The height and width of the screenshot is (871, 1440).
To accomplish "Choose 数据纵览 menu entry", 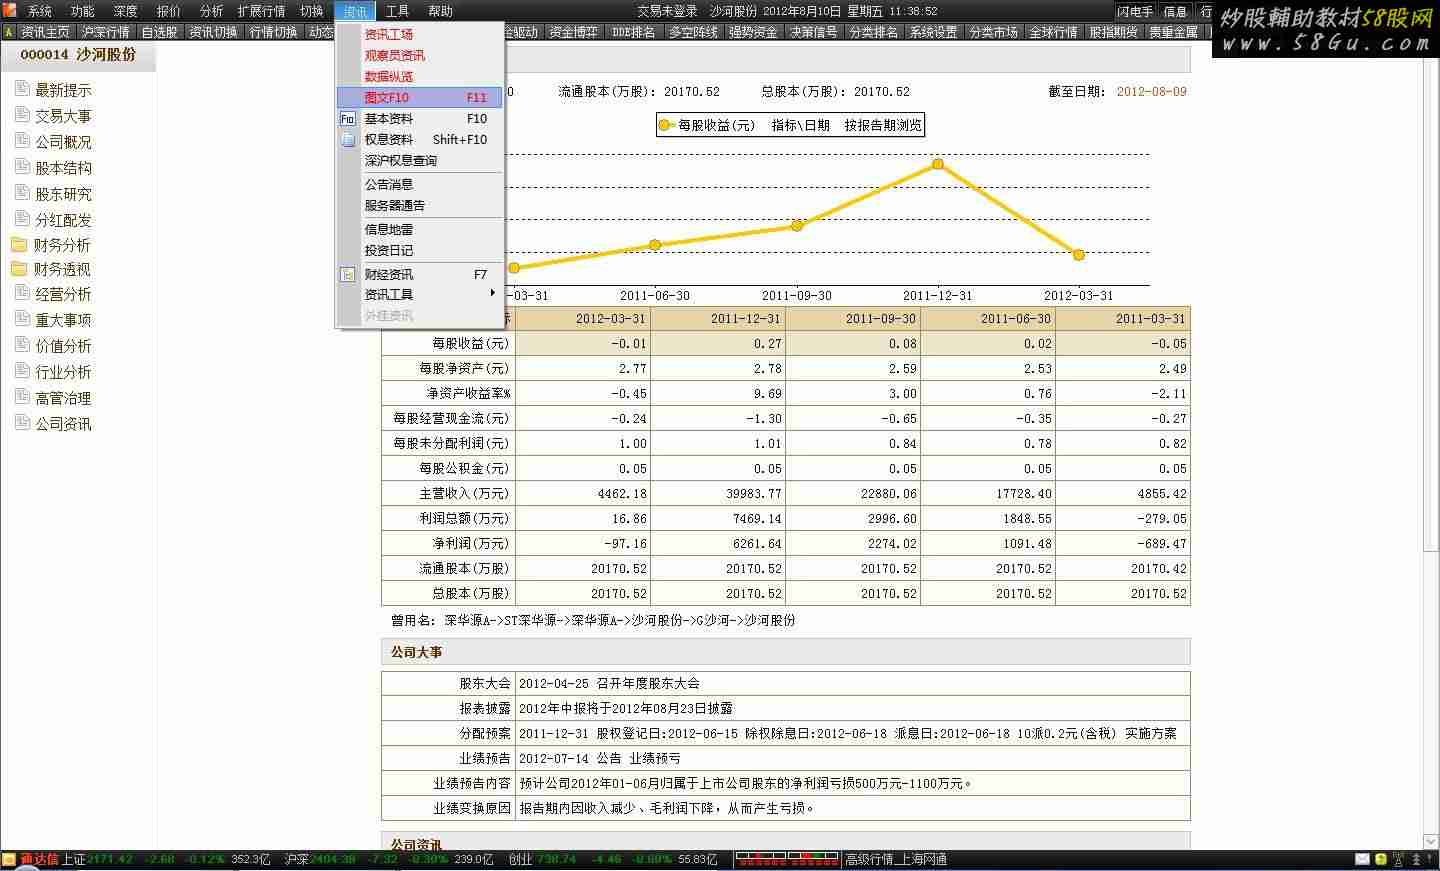I will (419, 76).
